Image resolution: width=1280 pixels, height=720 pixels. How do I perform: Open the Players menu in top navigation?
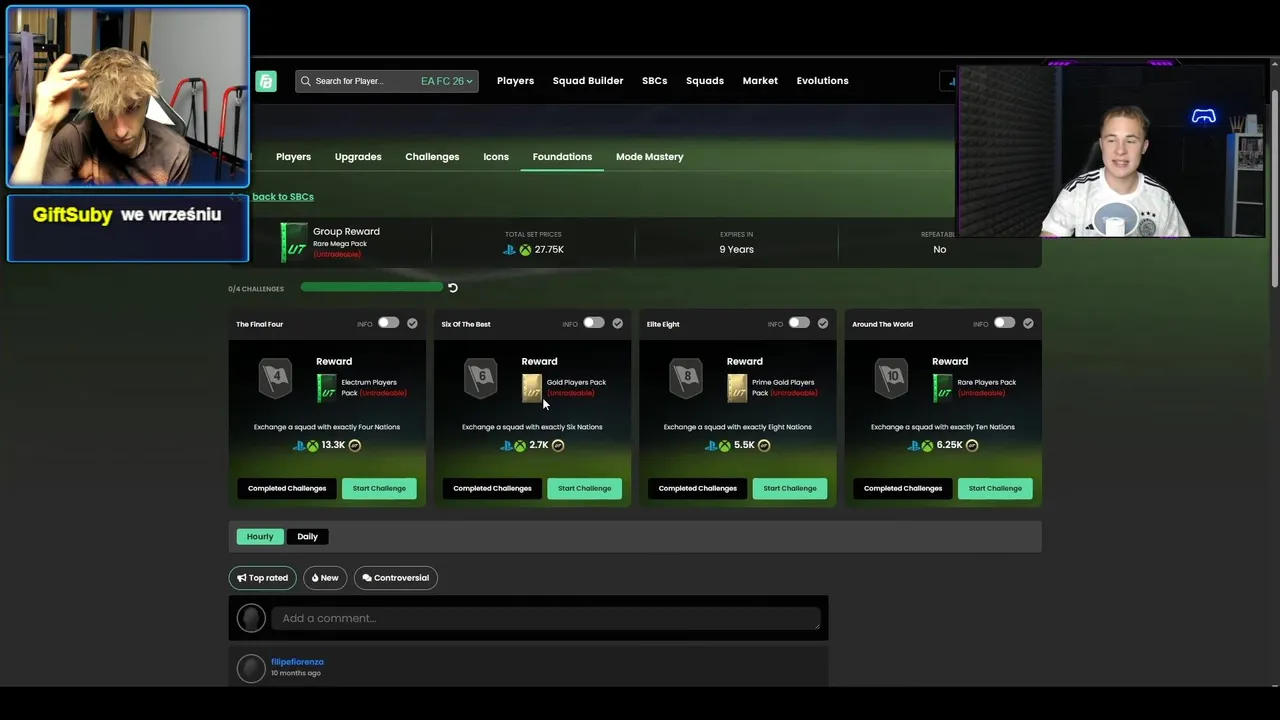coord(515,81)
